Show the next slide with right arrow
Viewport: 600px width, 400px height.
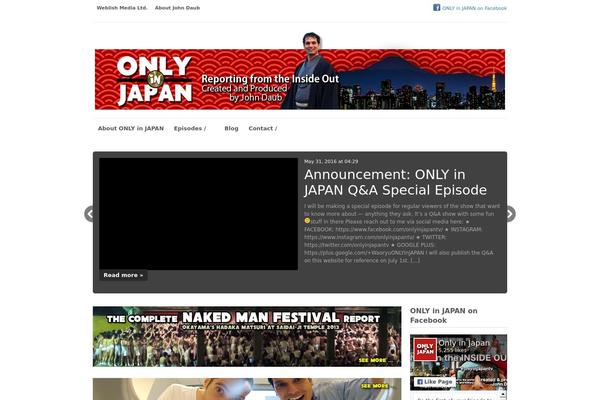[x=511, y=214]
